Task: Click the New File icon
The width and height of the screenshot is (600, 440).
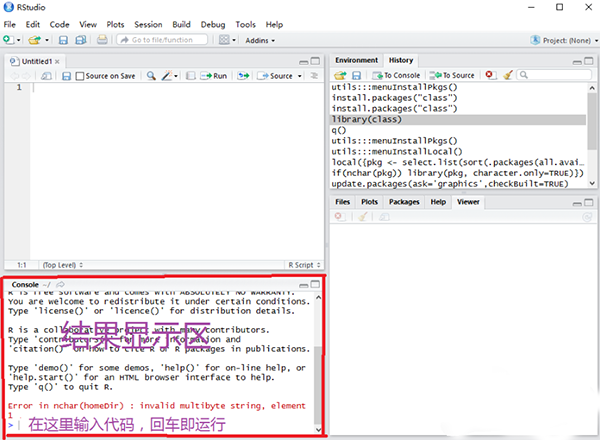Action: pos(8,40)
